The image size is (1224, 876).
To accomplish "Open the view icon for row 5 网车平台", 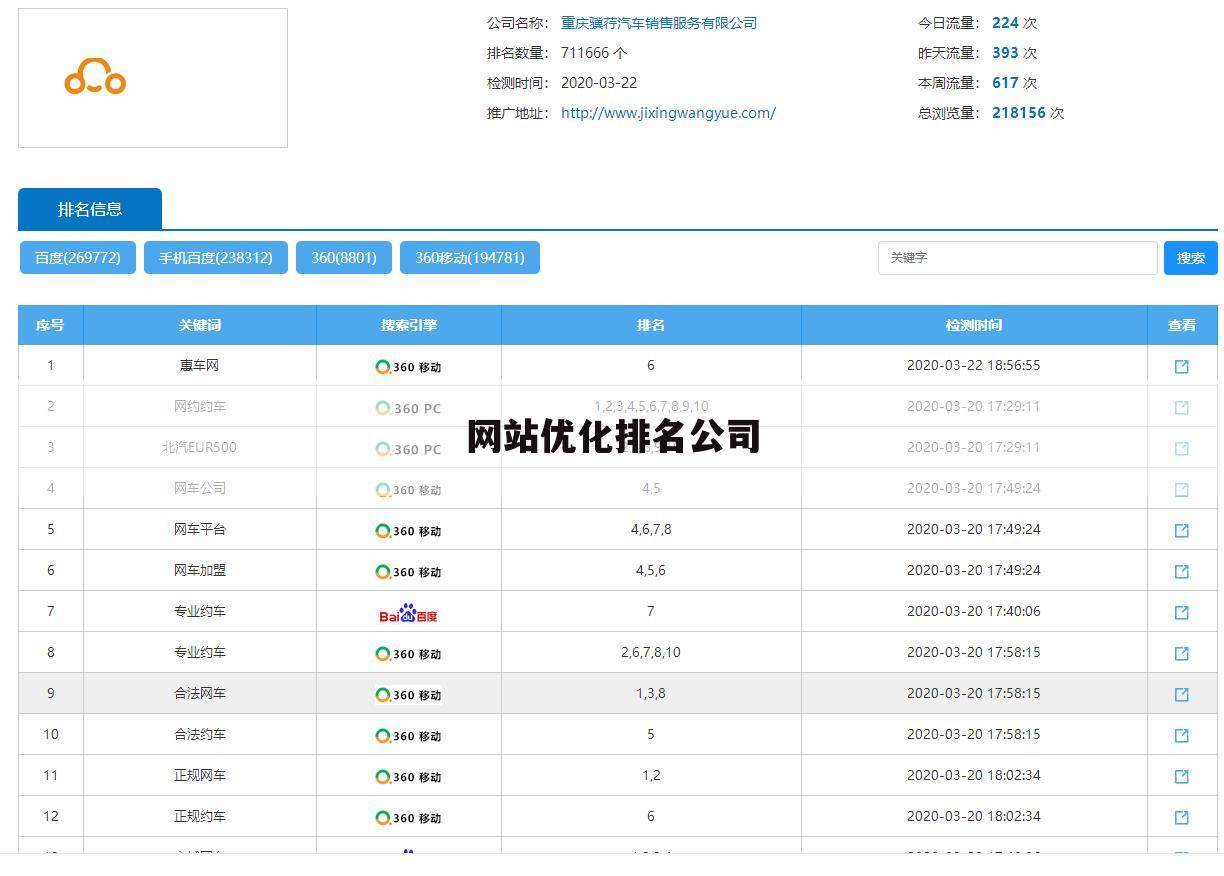I will click(x=1181, y=531).
